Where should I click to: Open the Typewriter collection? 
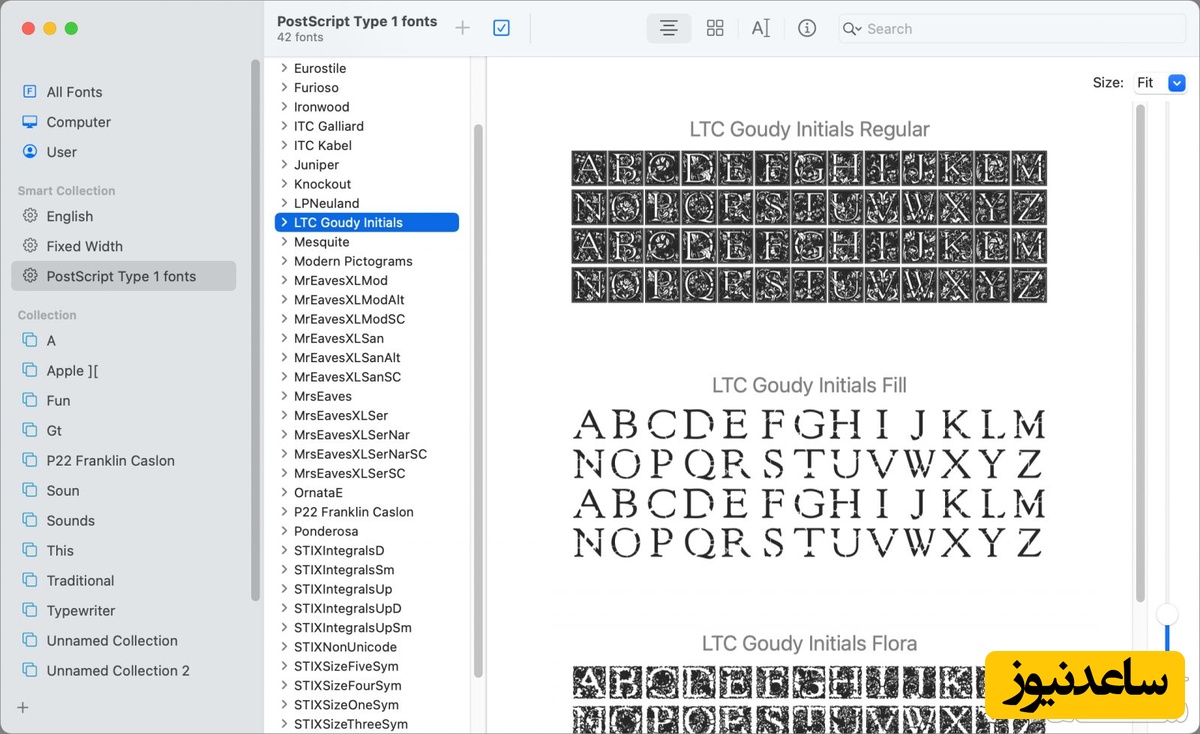[x=80, y=611]
